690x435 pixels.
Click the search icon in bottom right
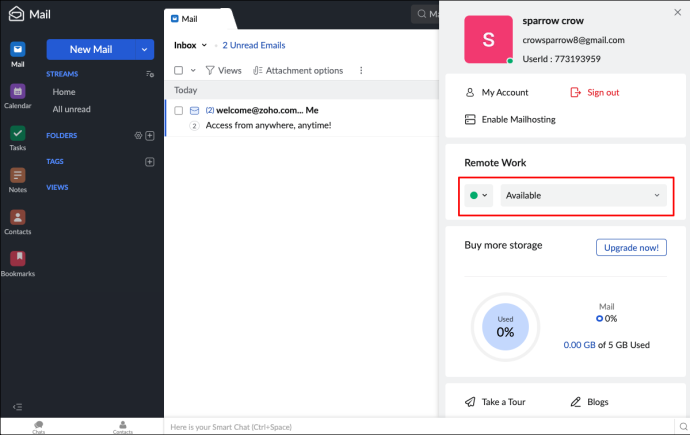[x=683, y=426]
